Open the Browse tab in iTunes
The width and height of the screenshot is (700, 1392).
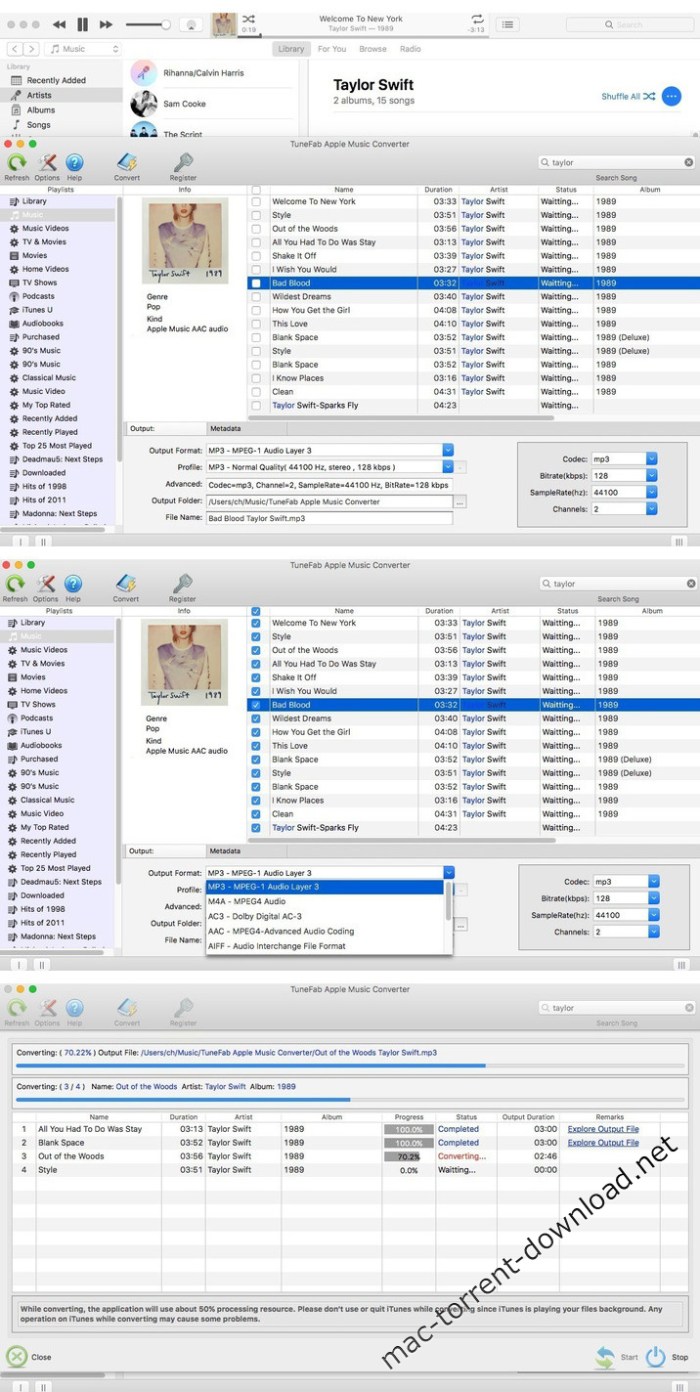373,49
